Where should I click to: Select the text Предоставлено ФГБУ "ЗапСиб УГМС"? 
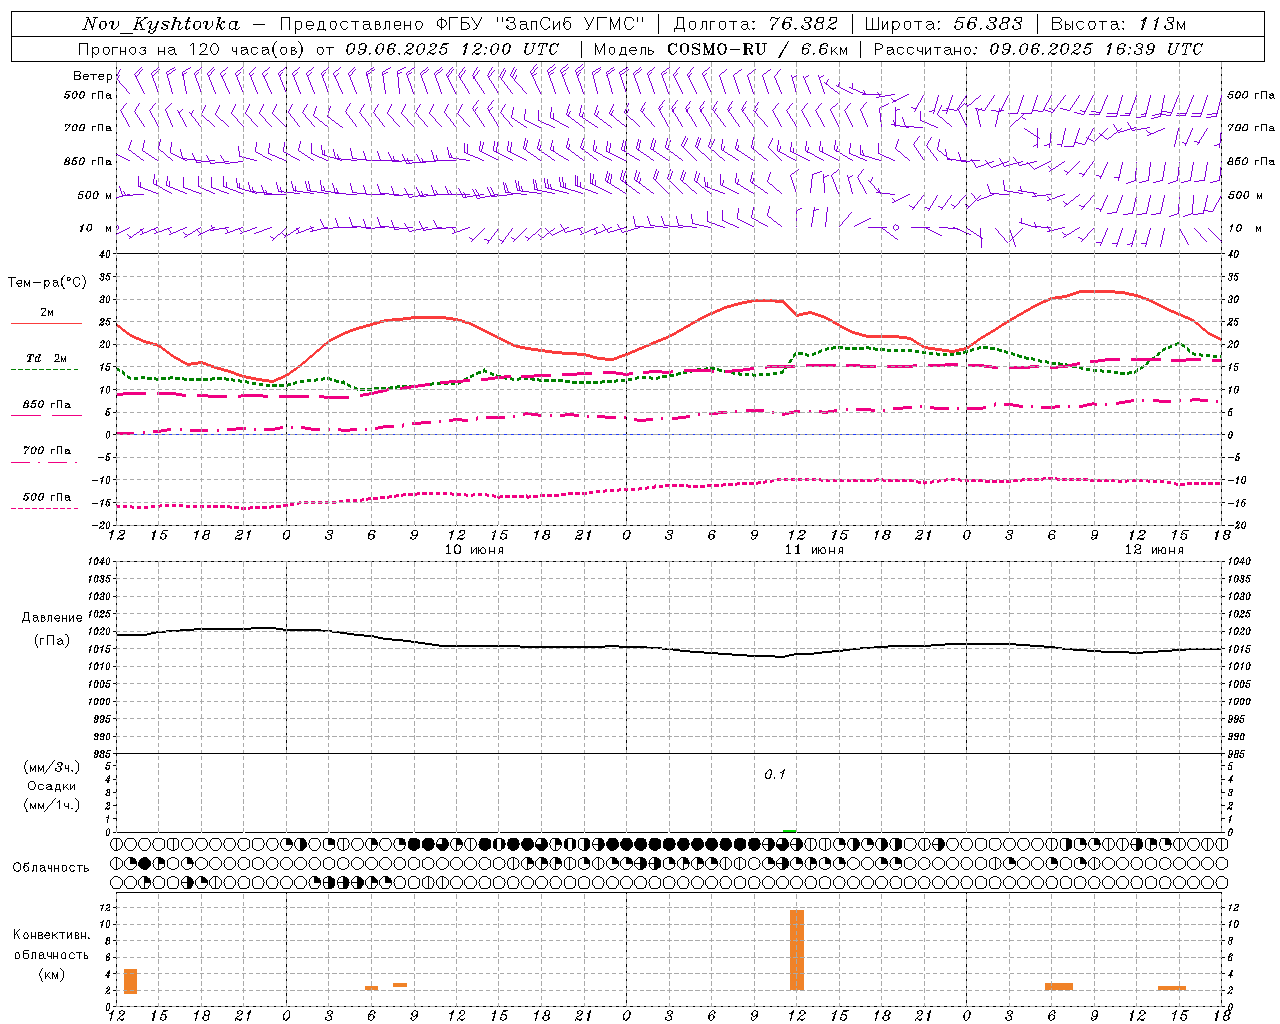click(x=462, y=24)
